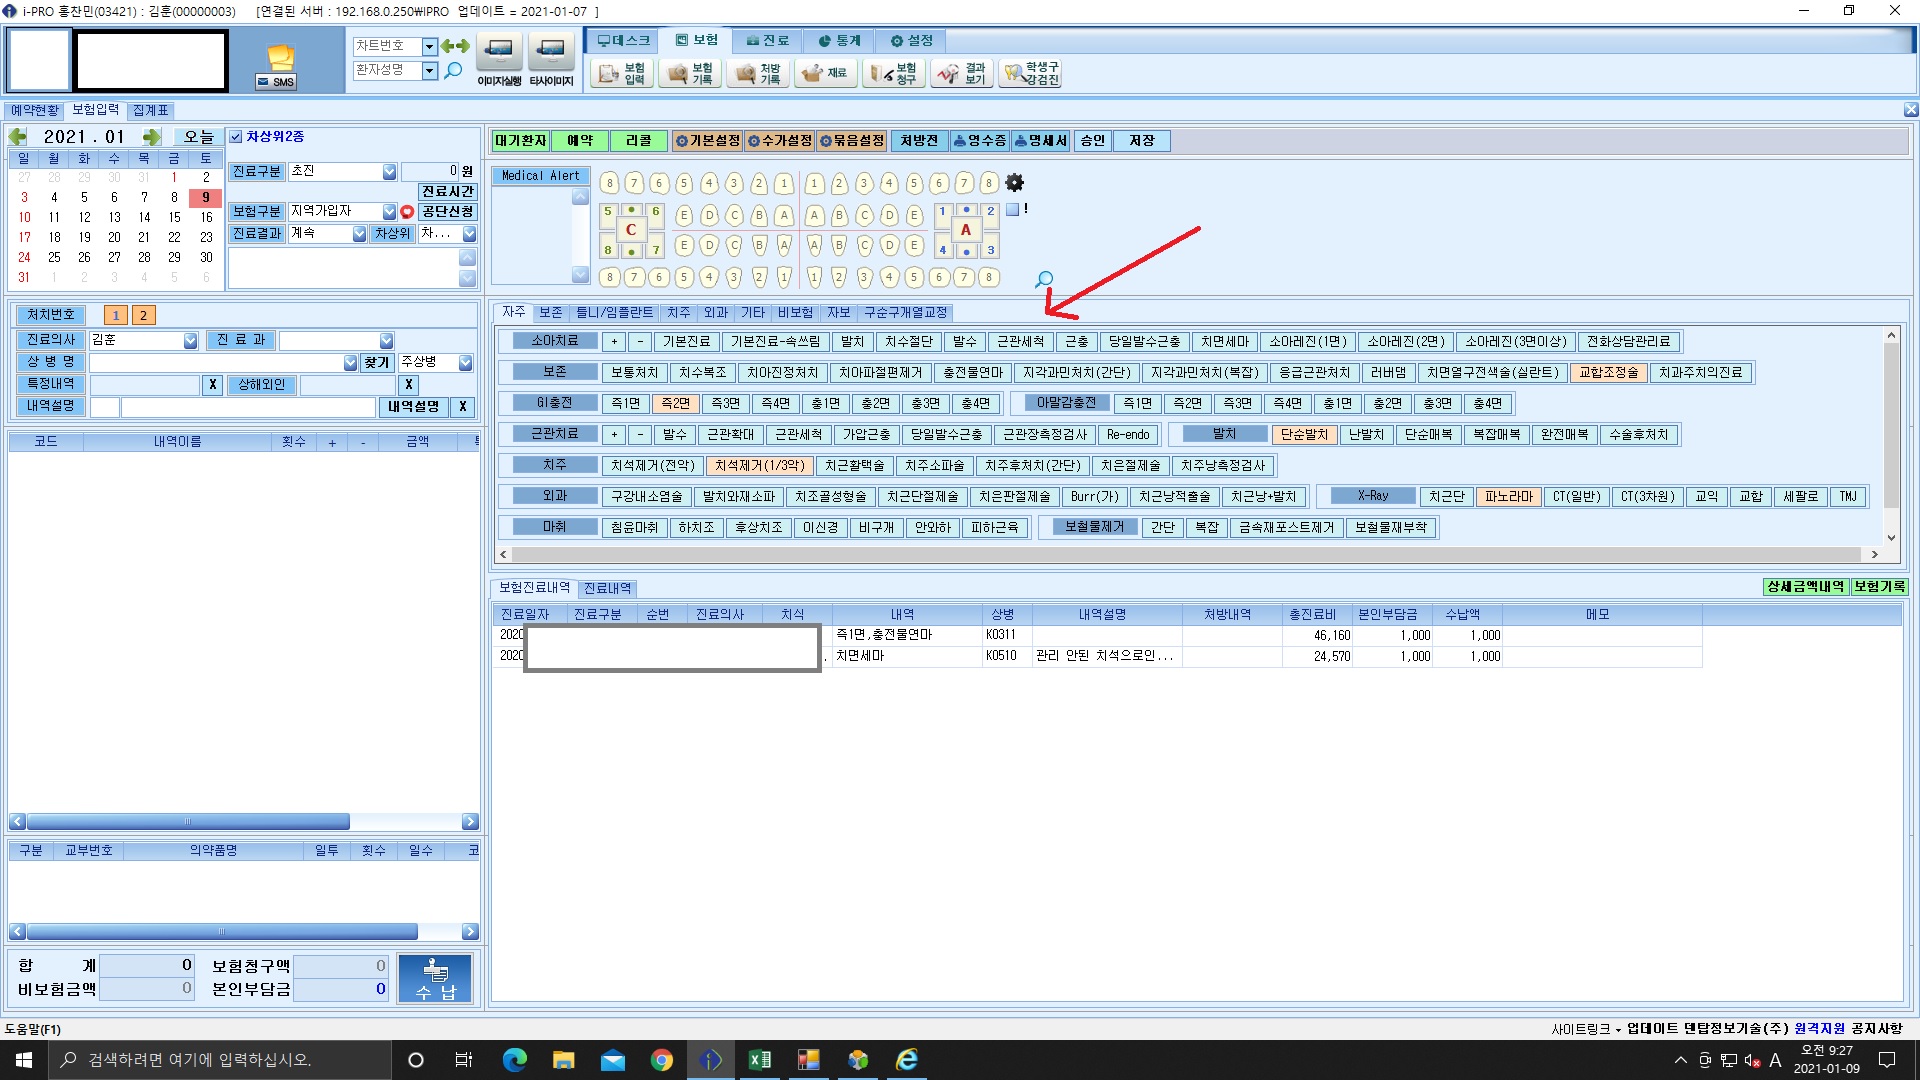Select calendar date 15
This screenshot has height=1080, width=1920.
pos(174,218)
